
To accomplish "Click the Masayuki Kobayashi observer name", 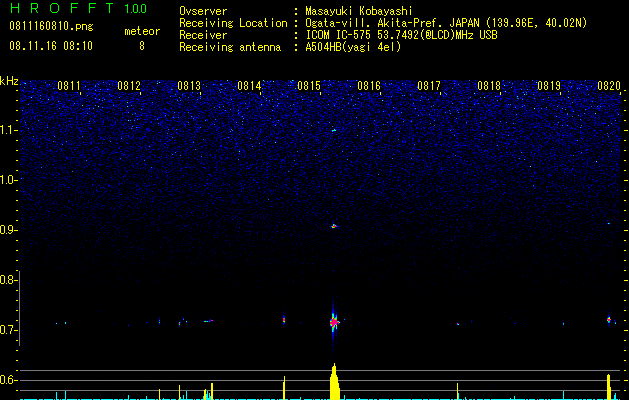I will tap(359, 11).
